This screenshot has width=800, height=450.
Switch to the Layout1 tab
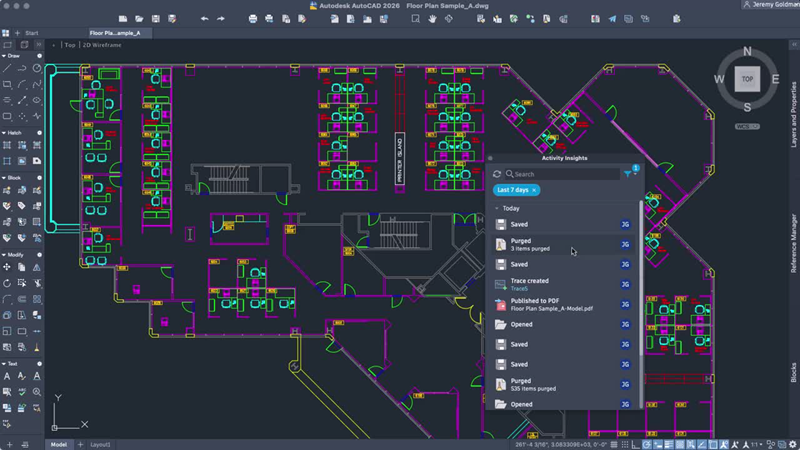click(x=100, y=444)
